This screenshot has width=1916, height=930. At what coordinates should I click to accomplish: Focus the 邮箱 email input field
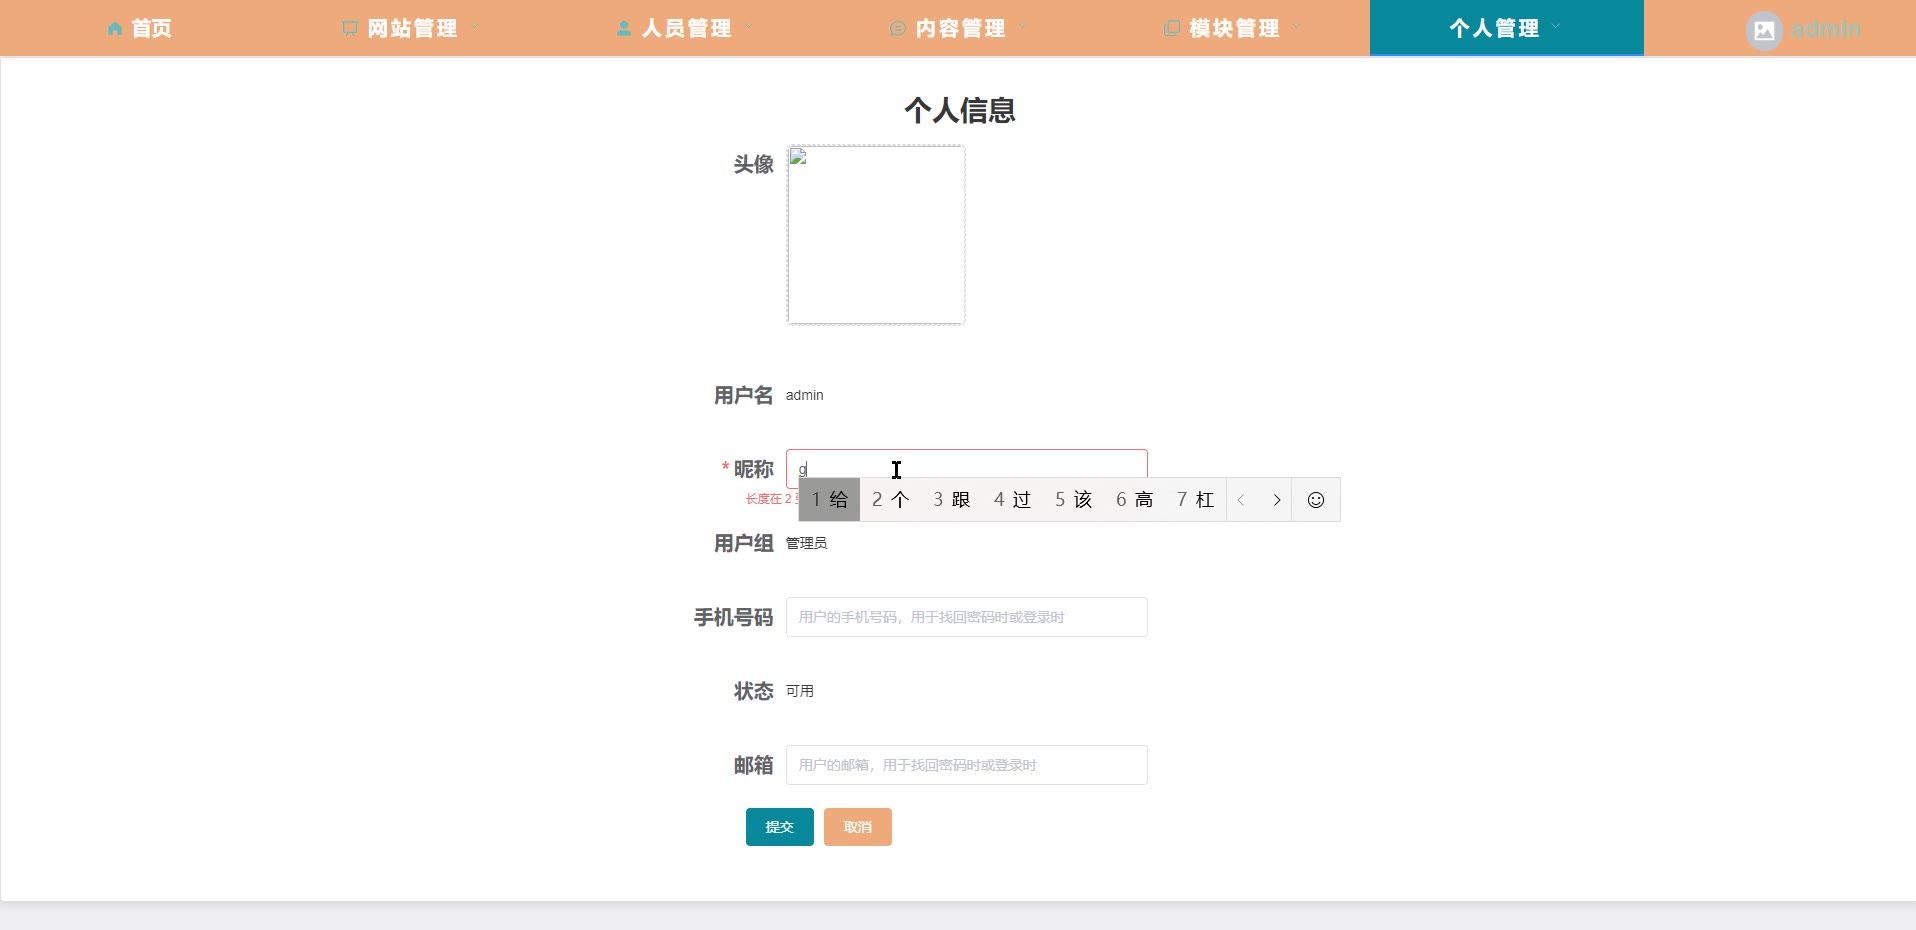pyautogui.click(x=967, y=765)
